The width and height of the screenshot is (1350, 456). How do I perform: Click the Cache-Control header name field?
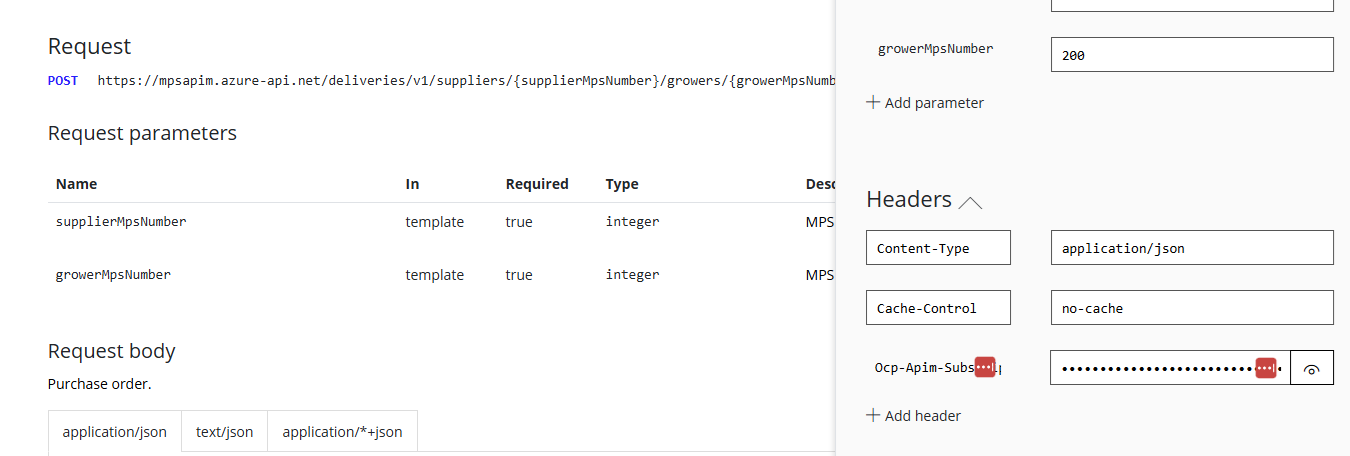pos(938,308)
